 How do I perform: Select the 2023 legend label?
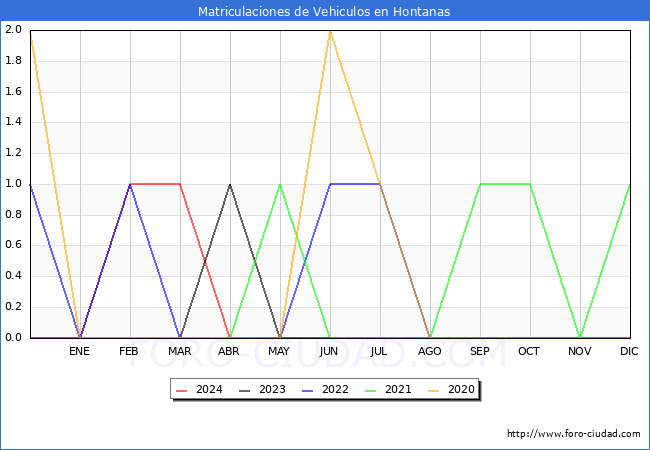point(272,390)
